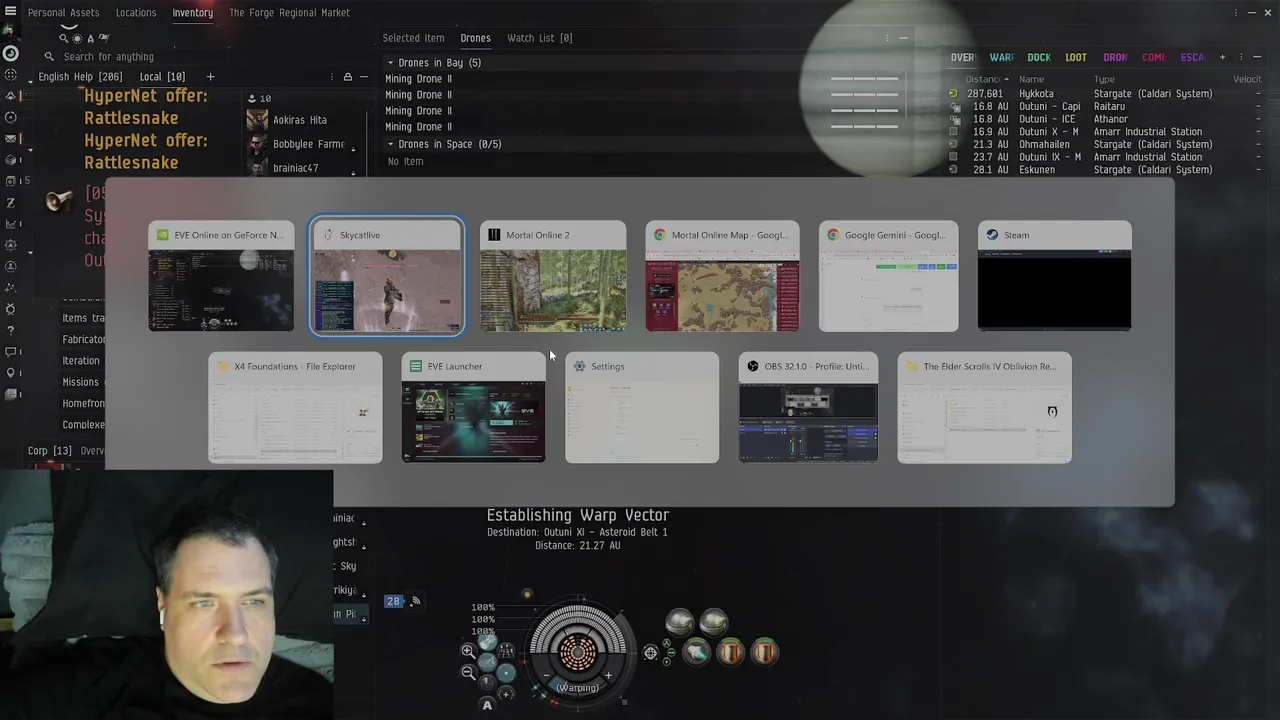Select Eskunen stargate row in overview
The height and width of the screenshot is (720, 1280).
tap(1105, 170)
